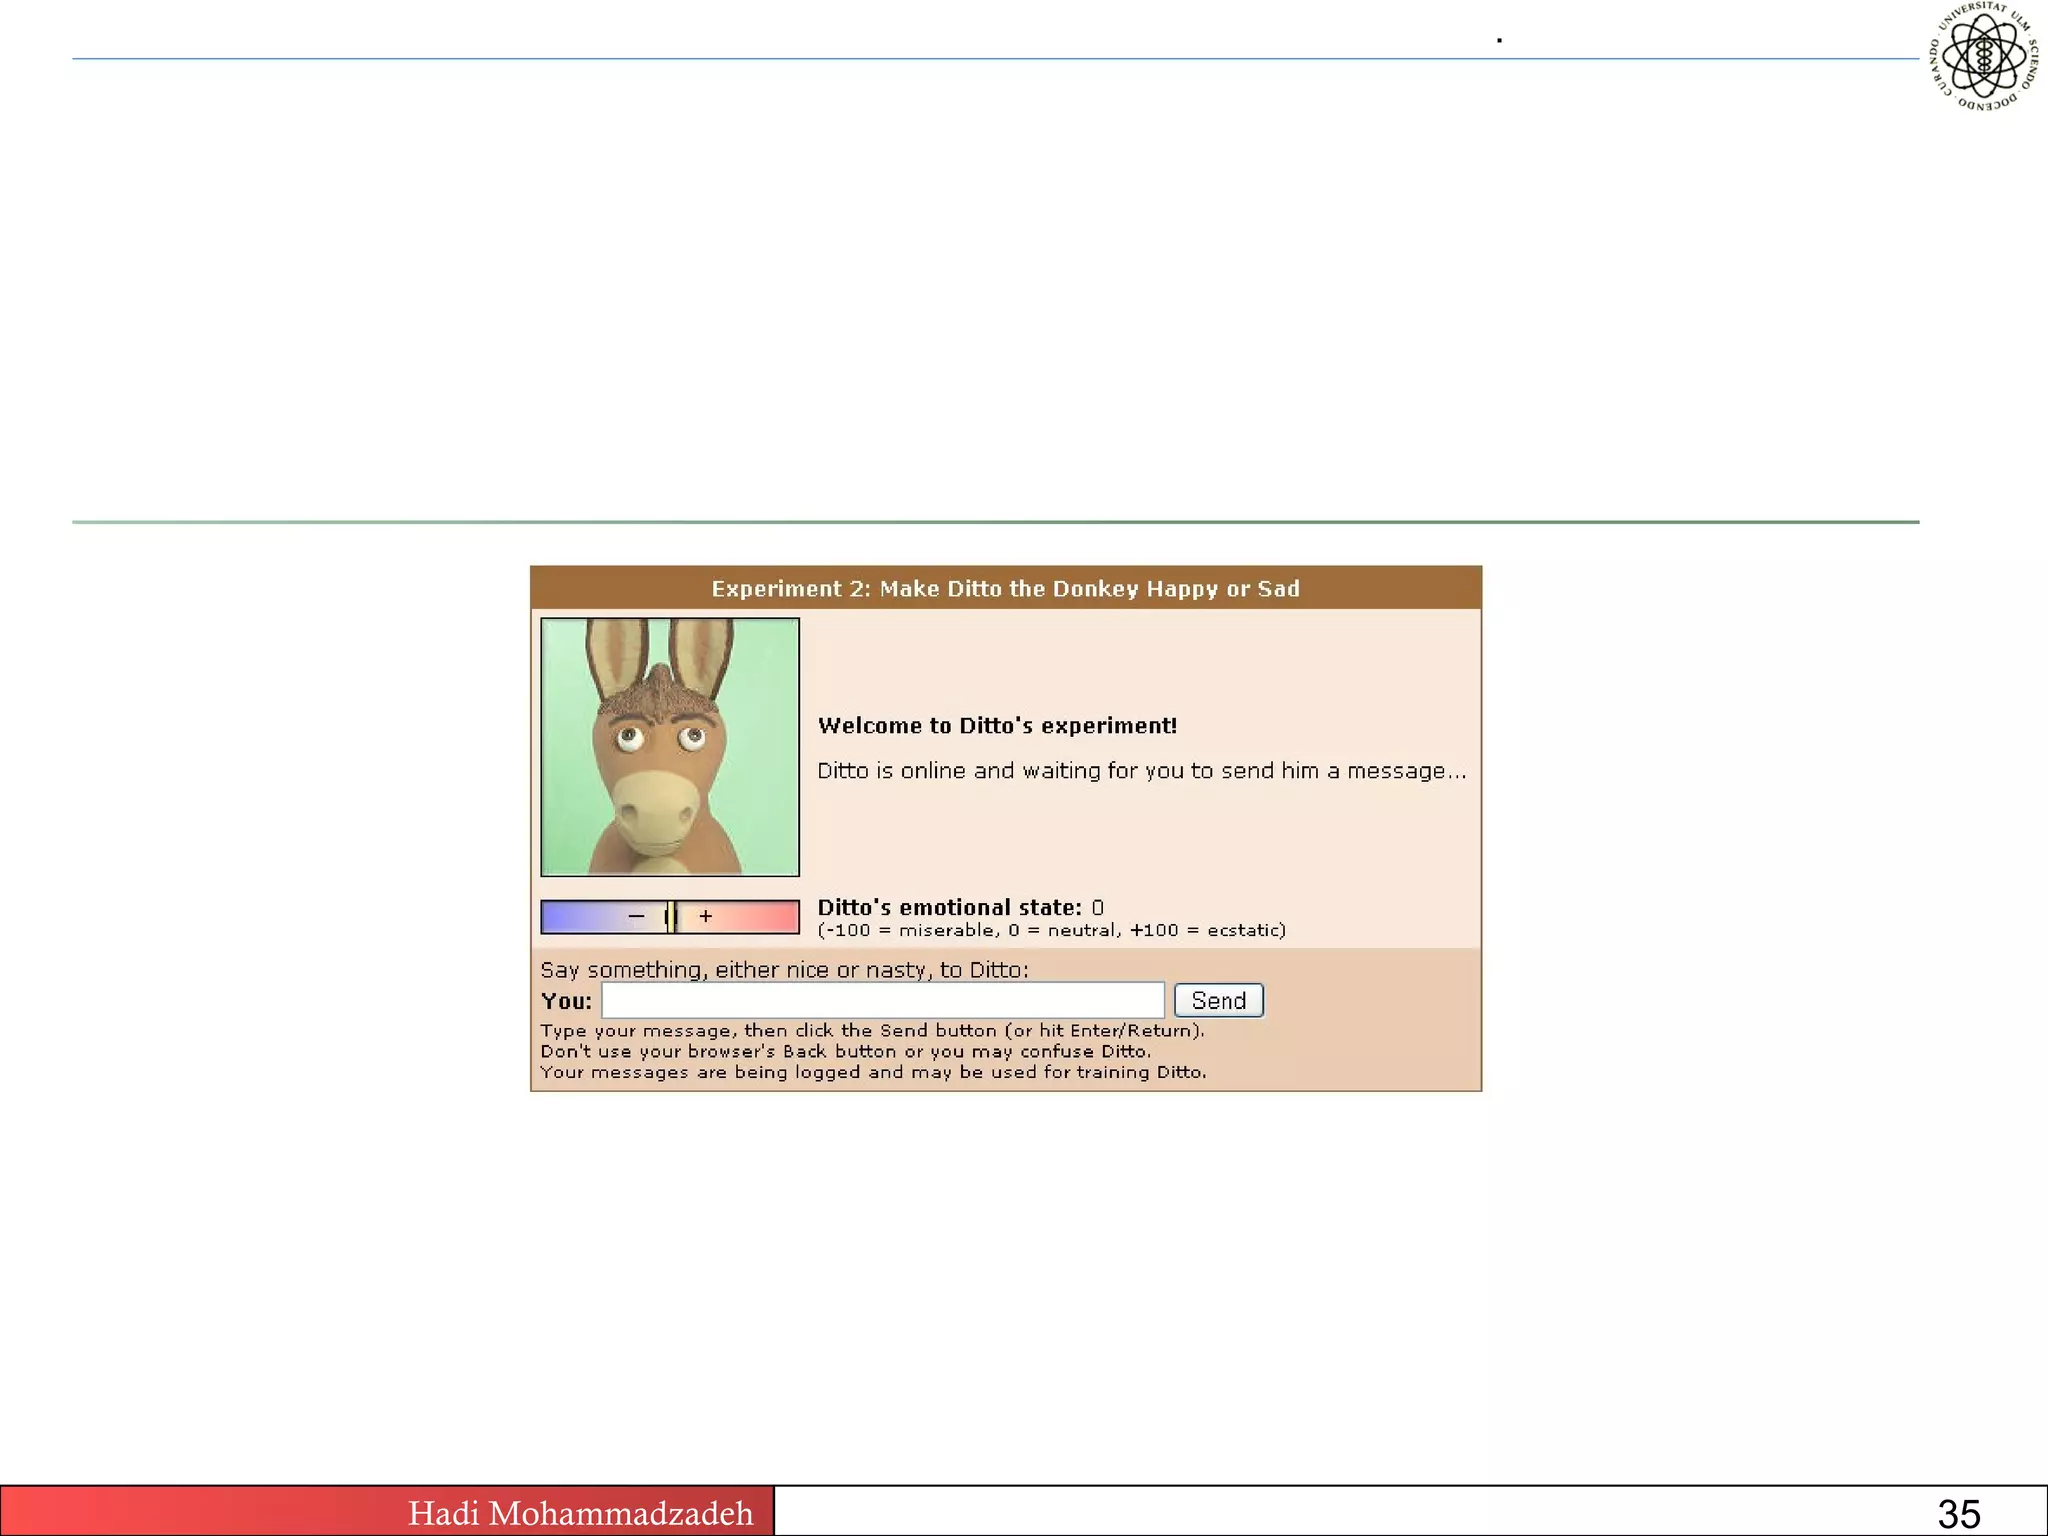Click 'Say something, either nice or nasty' prompt
This screenshot has height=1536, width=2048.
pos(784,970)
